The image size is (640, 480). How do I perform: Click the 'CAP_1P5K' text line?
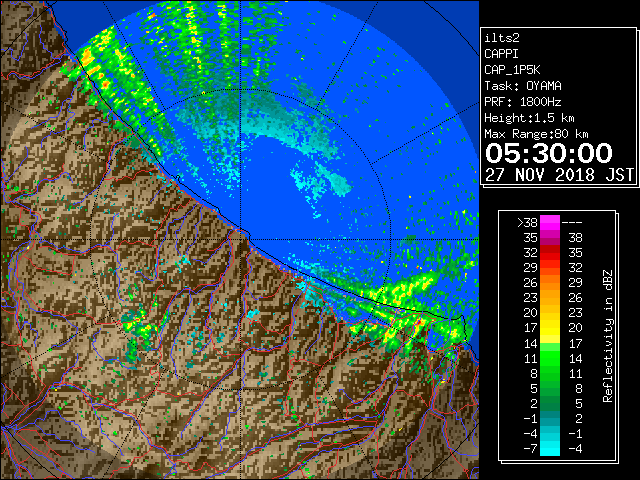click(512, 70)
